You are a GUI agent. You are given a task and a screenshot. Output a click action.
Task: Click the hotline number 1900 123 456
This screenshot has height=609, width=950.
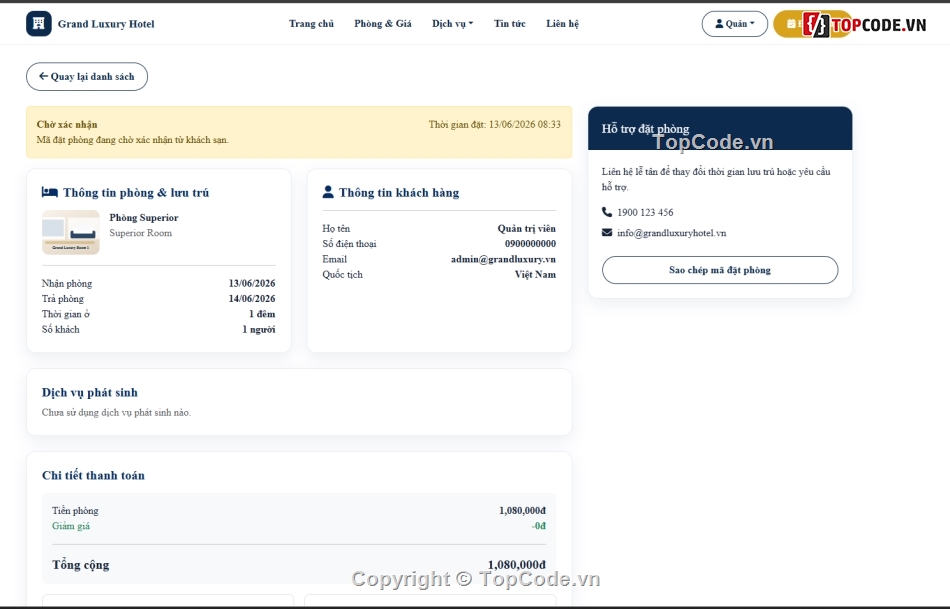(645, 212)
